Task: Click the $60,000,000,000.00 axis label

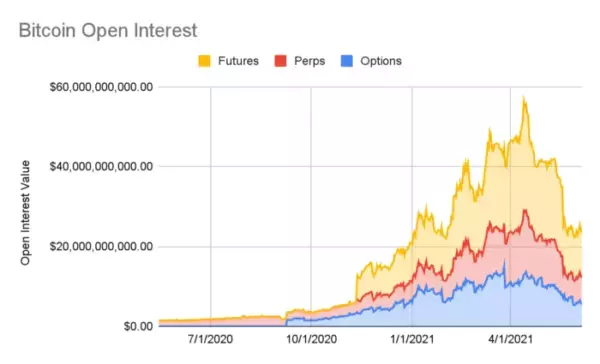Action: click(x=101, y=87)
